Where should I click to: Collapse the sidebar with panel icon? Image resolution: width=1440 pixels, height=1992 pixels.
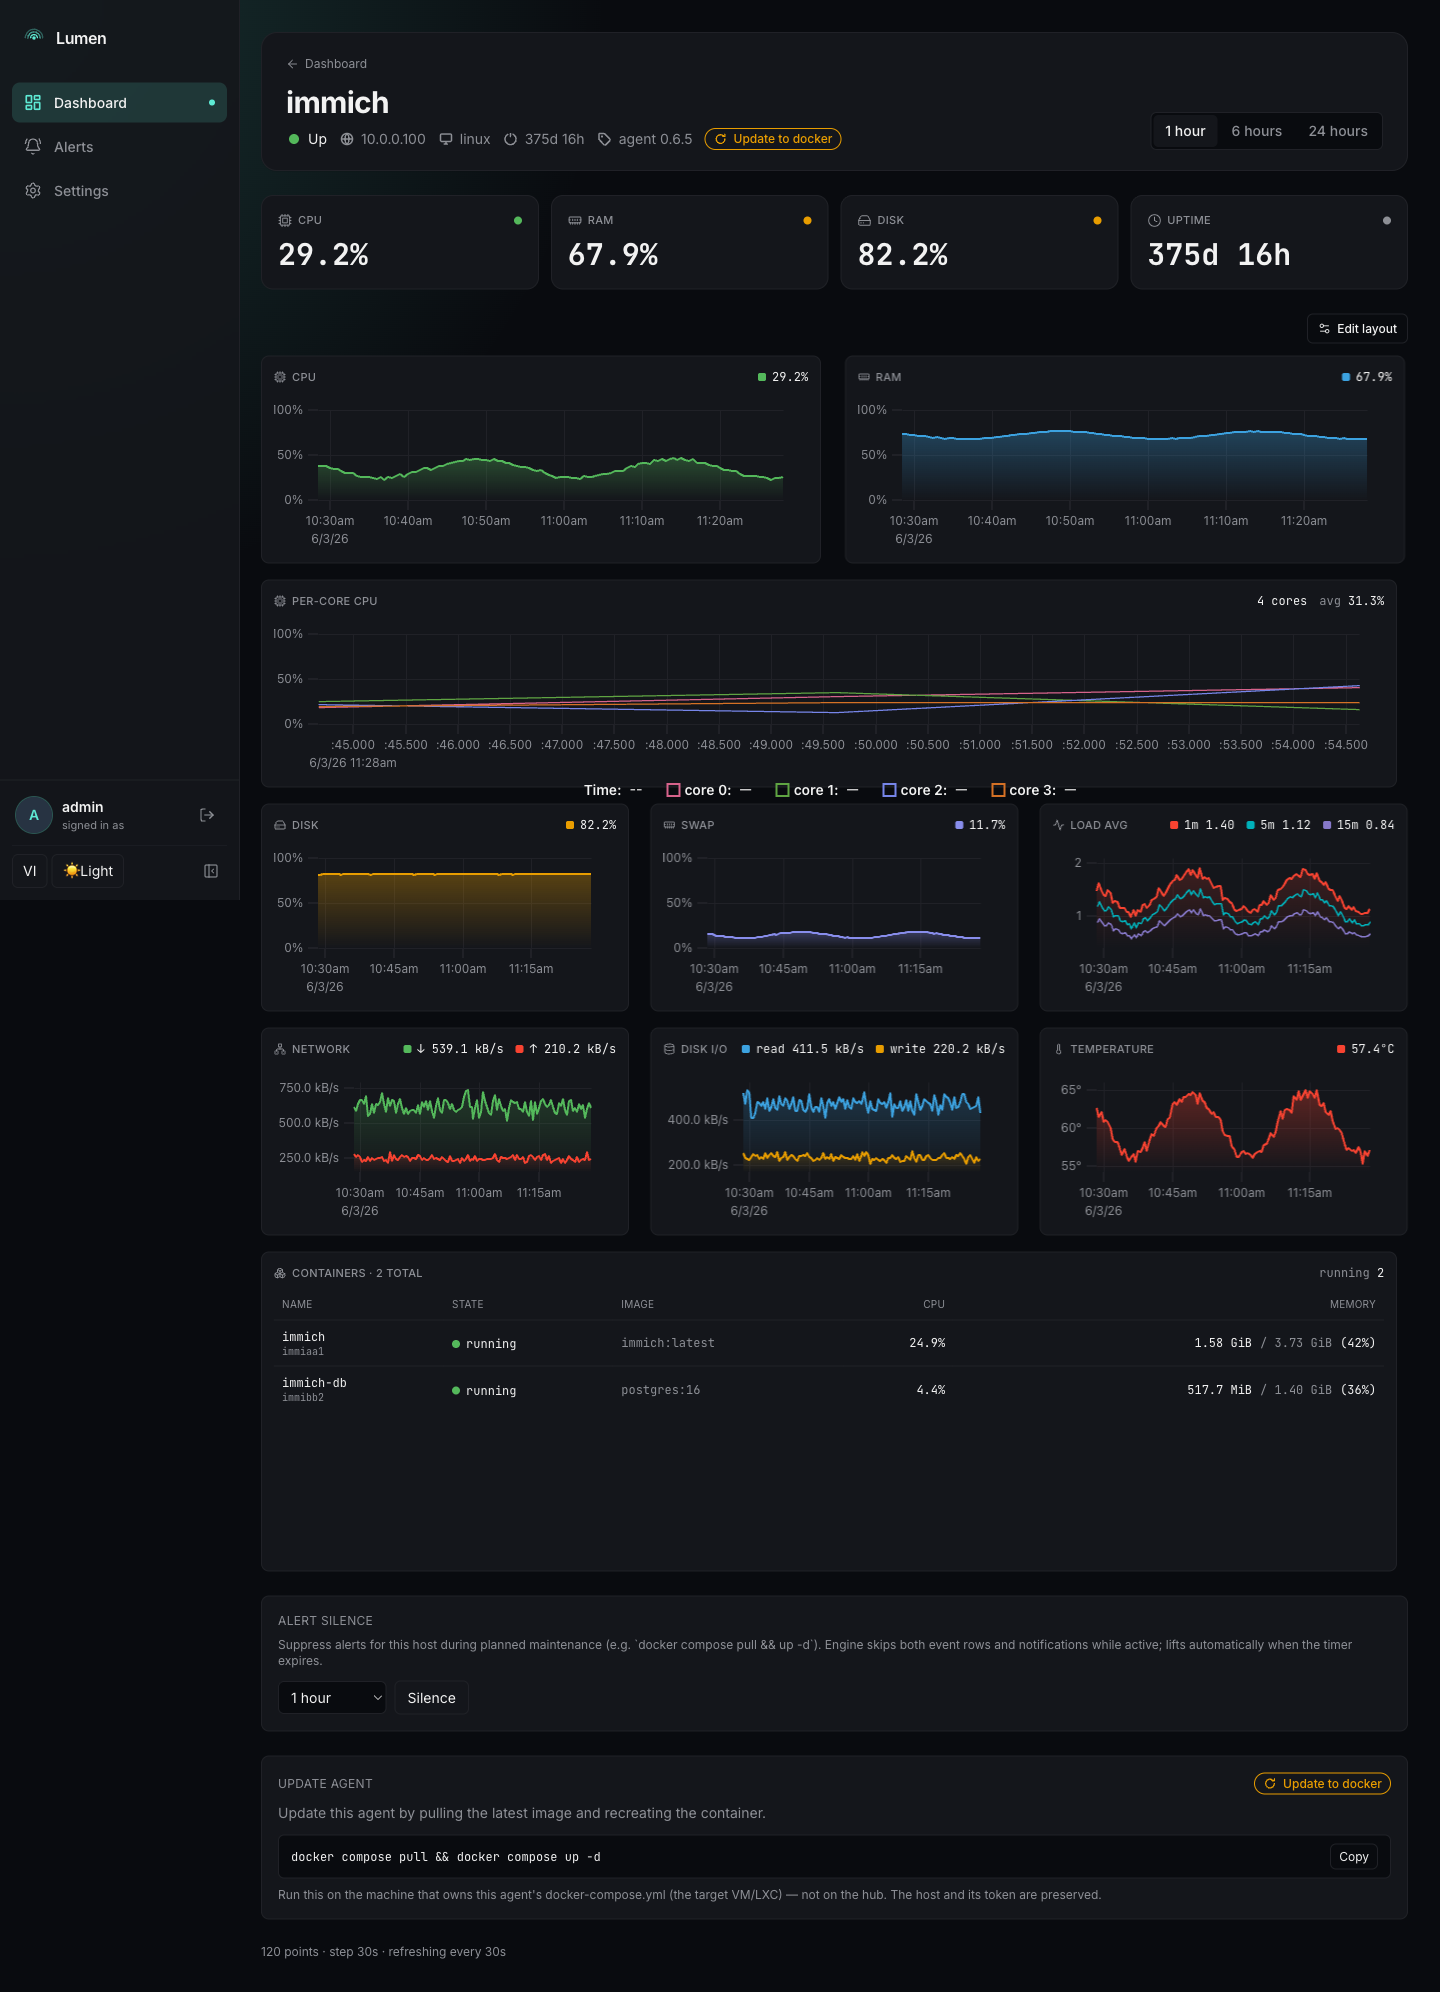(211, 871)
